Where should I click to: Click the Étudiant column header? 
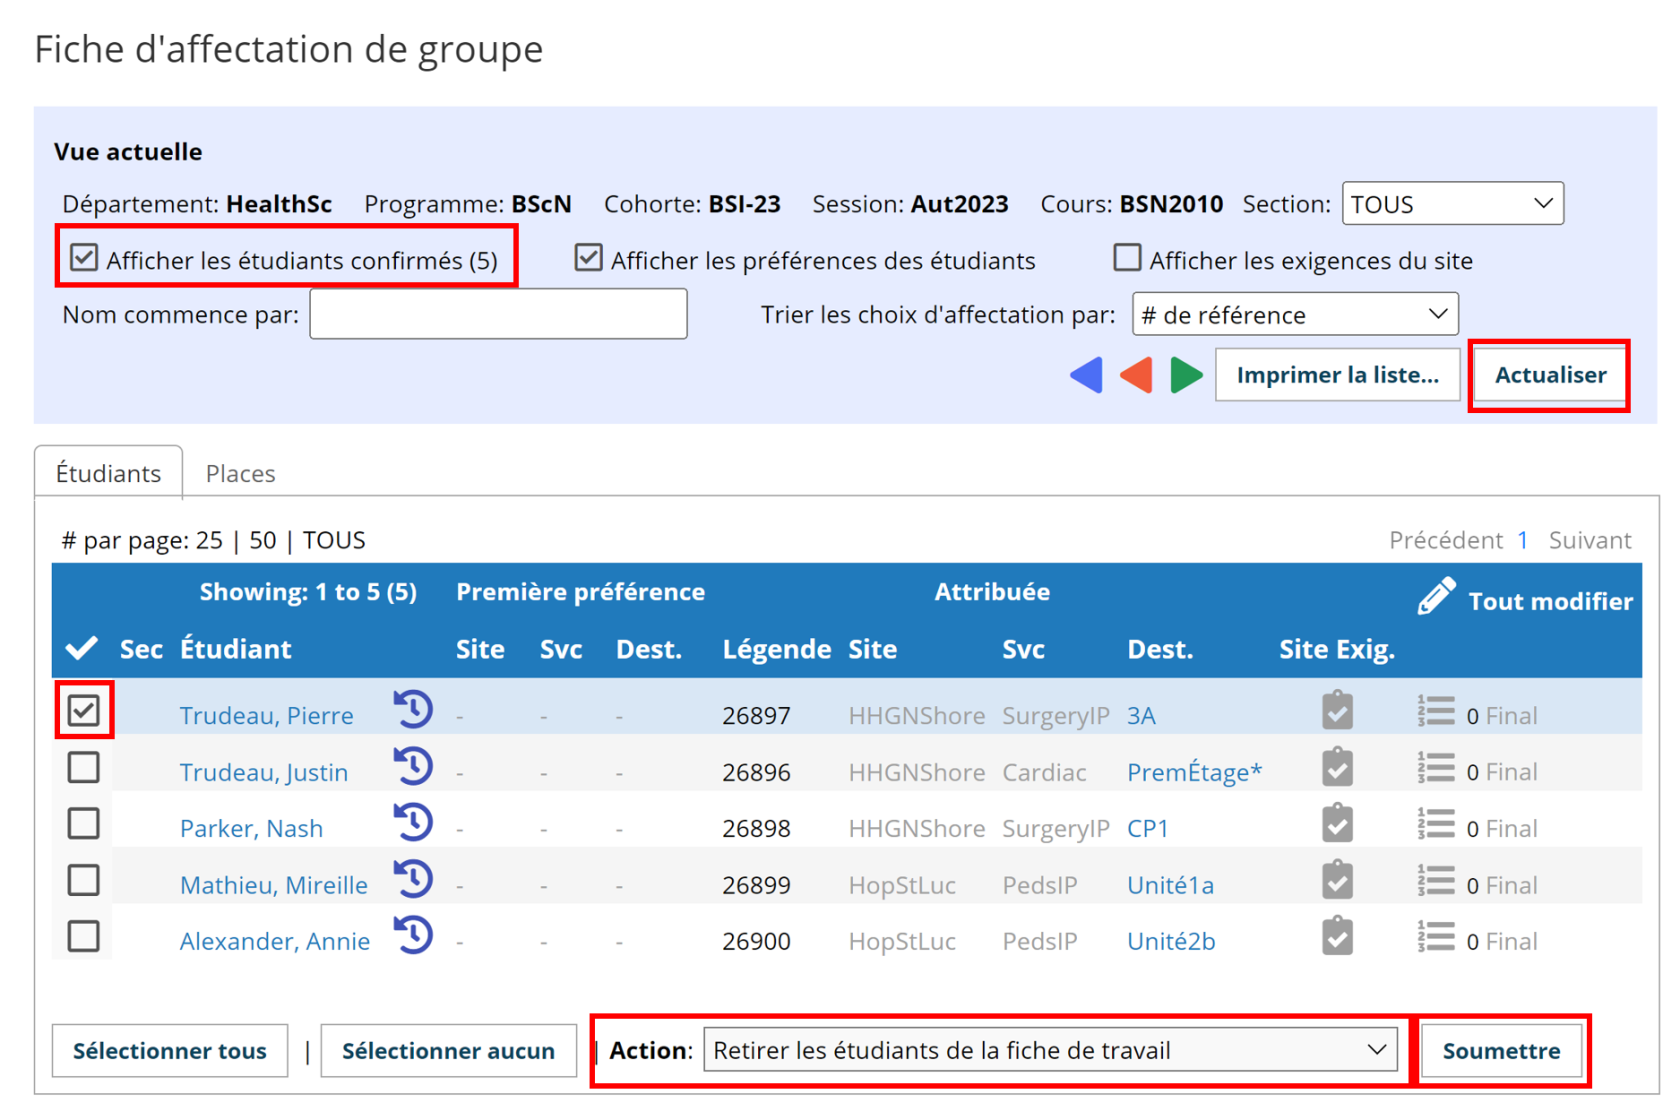(x=236, y=649)
